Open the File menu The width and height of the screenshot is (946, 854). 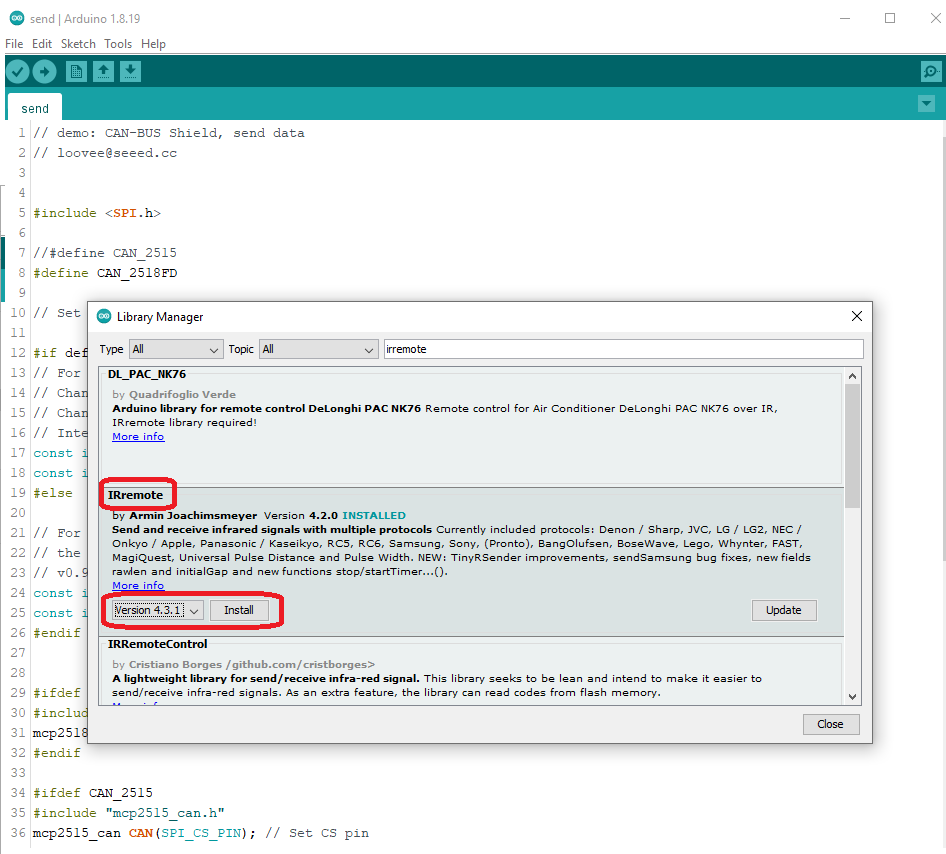(x=14, y=44)
